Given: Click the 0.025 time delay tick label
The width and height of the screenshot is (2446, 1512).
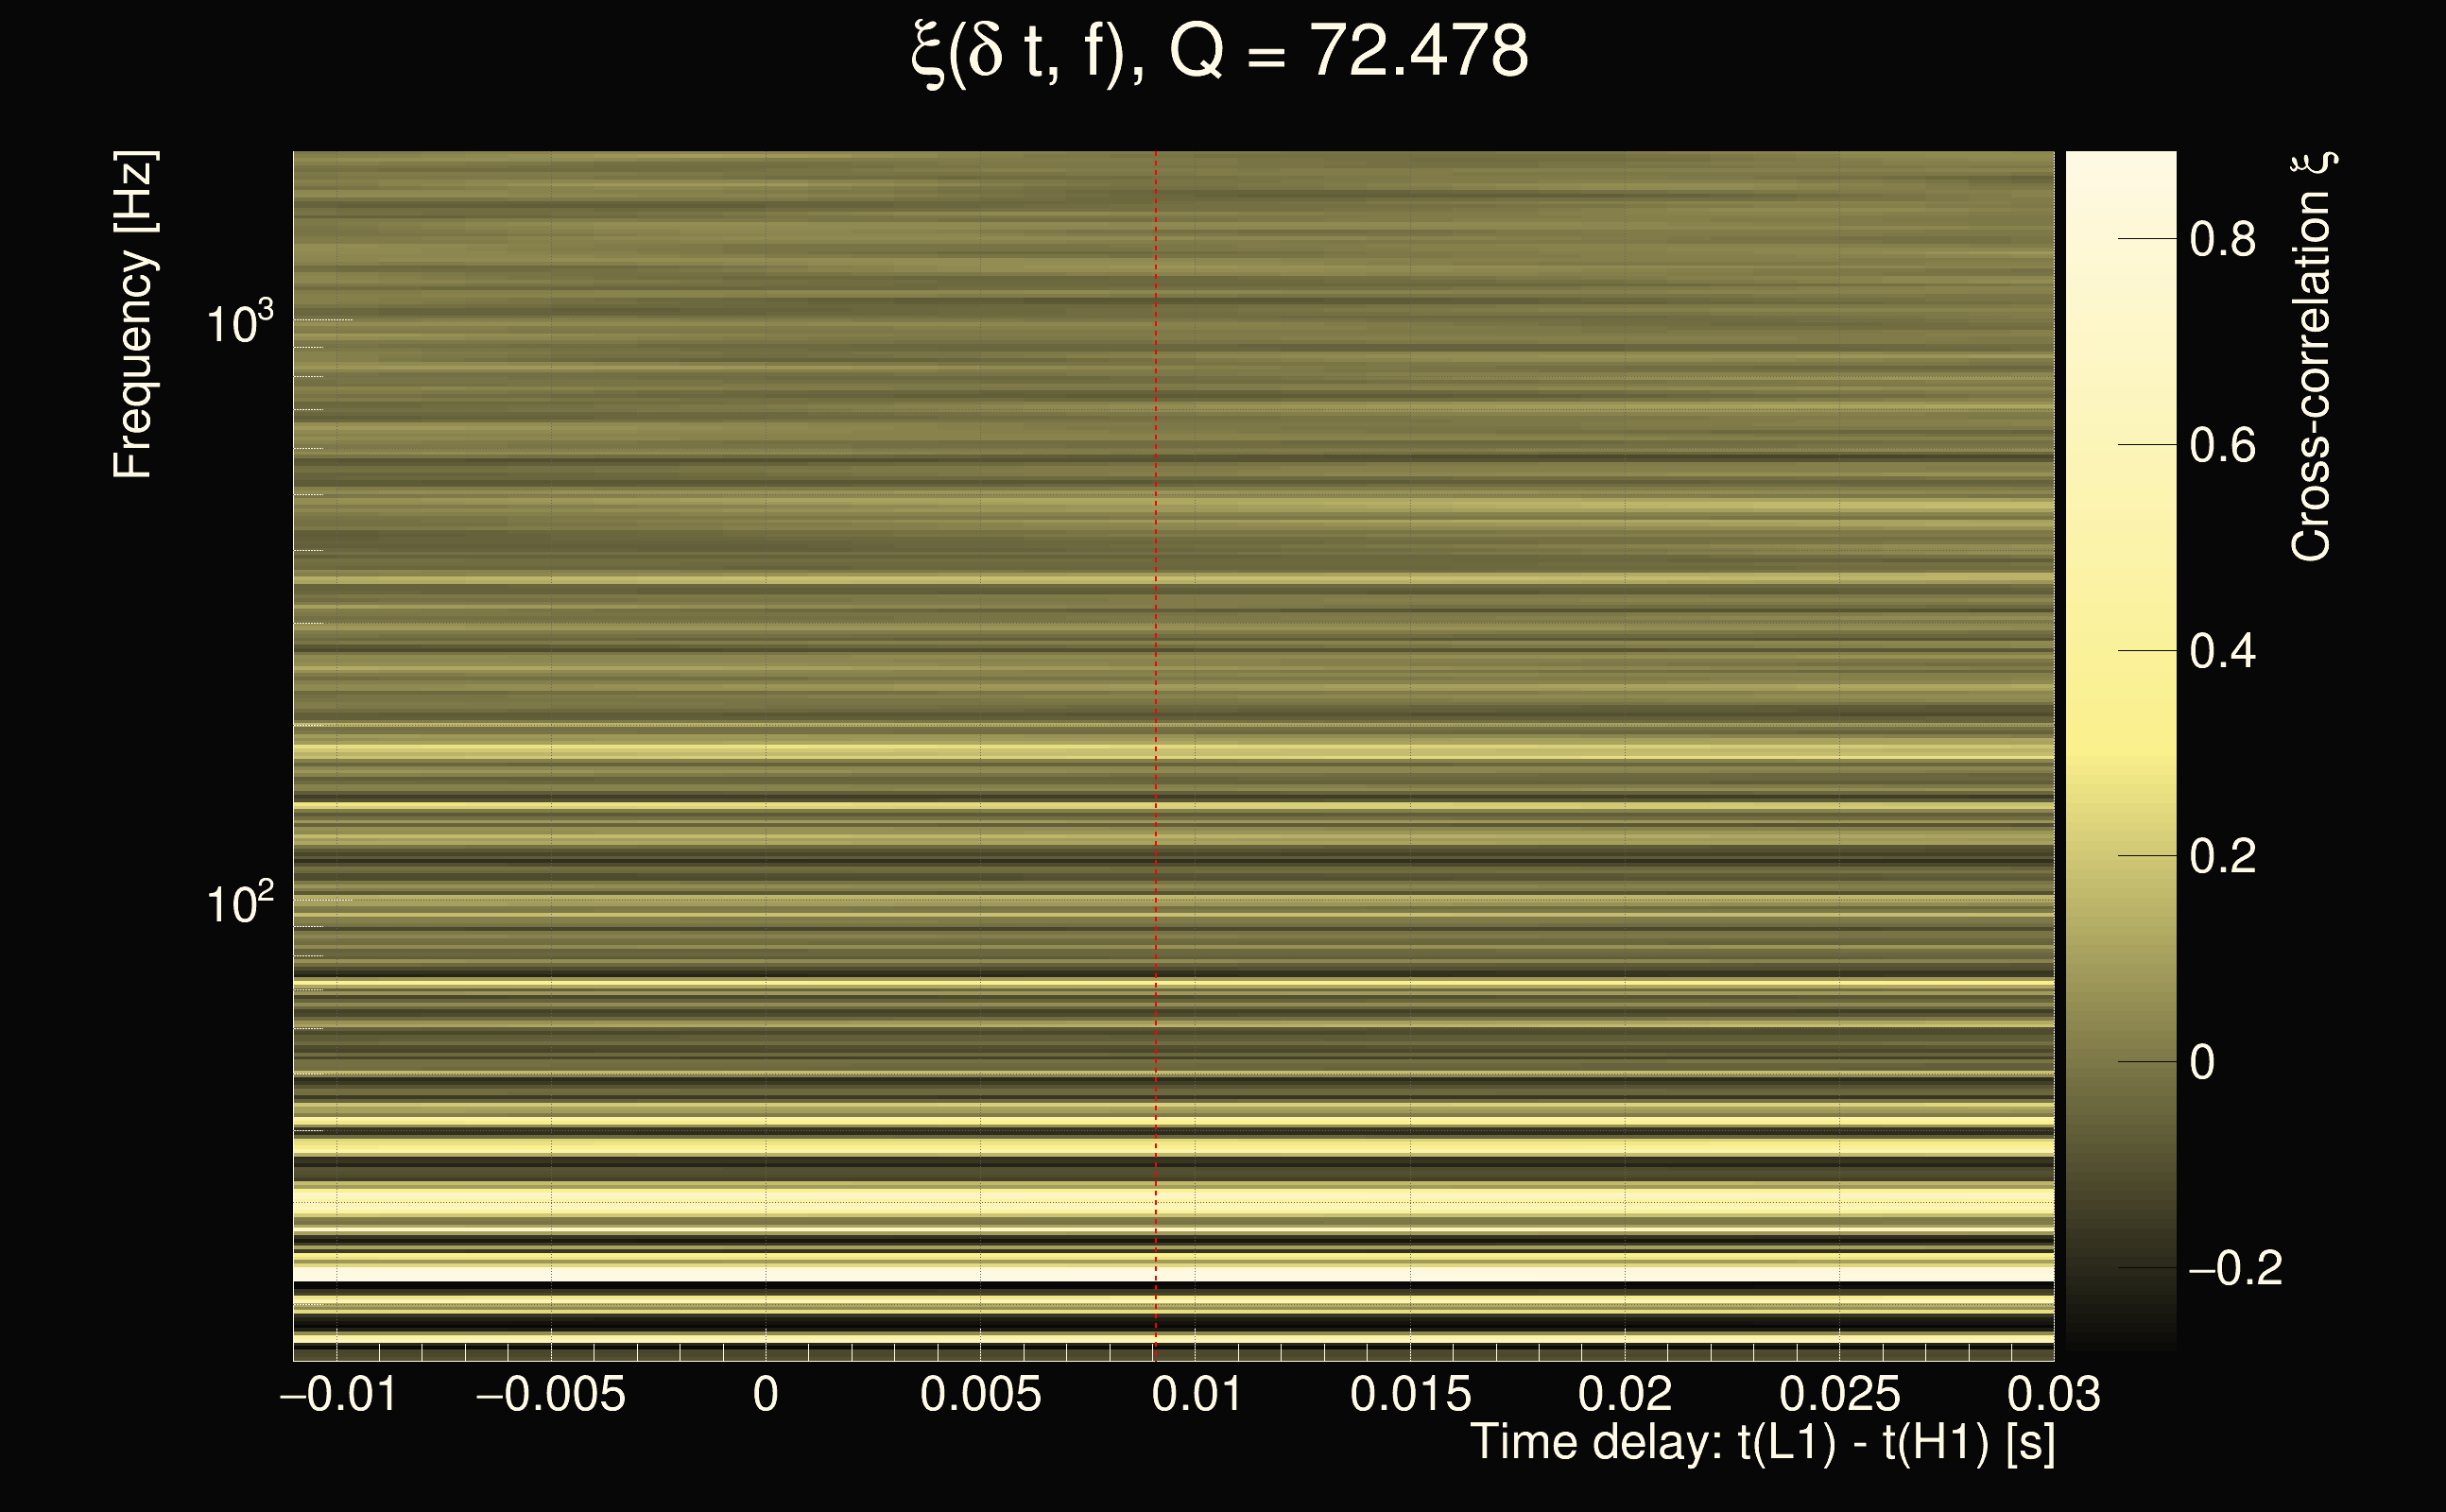Looking at the screenshot, I should [x=1839, y=1394].
